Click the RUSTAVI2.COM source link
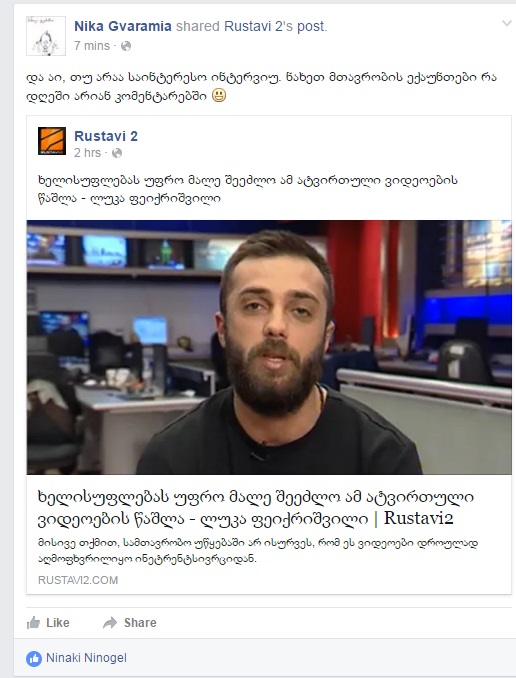The width and height of the screenshot is (516, 678). [78, 580]
